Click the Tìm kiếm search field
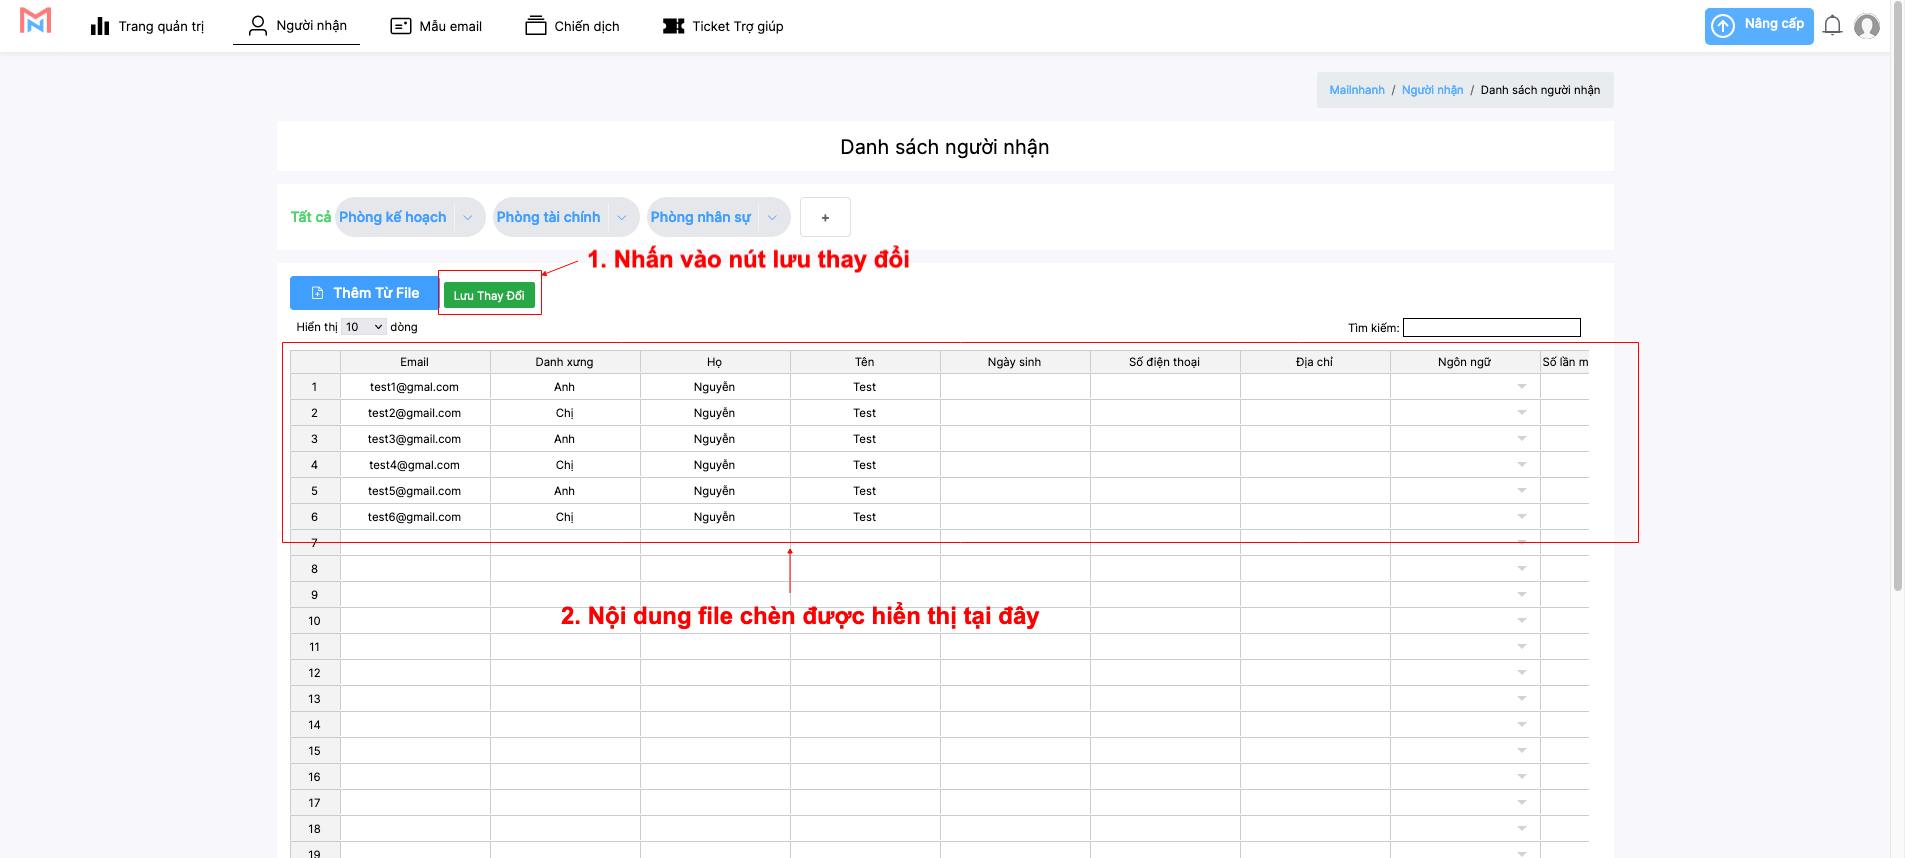 [x=1491, y=328]
